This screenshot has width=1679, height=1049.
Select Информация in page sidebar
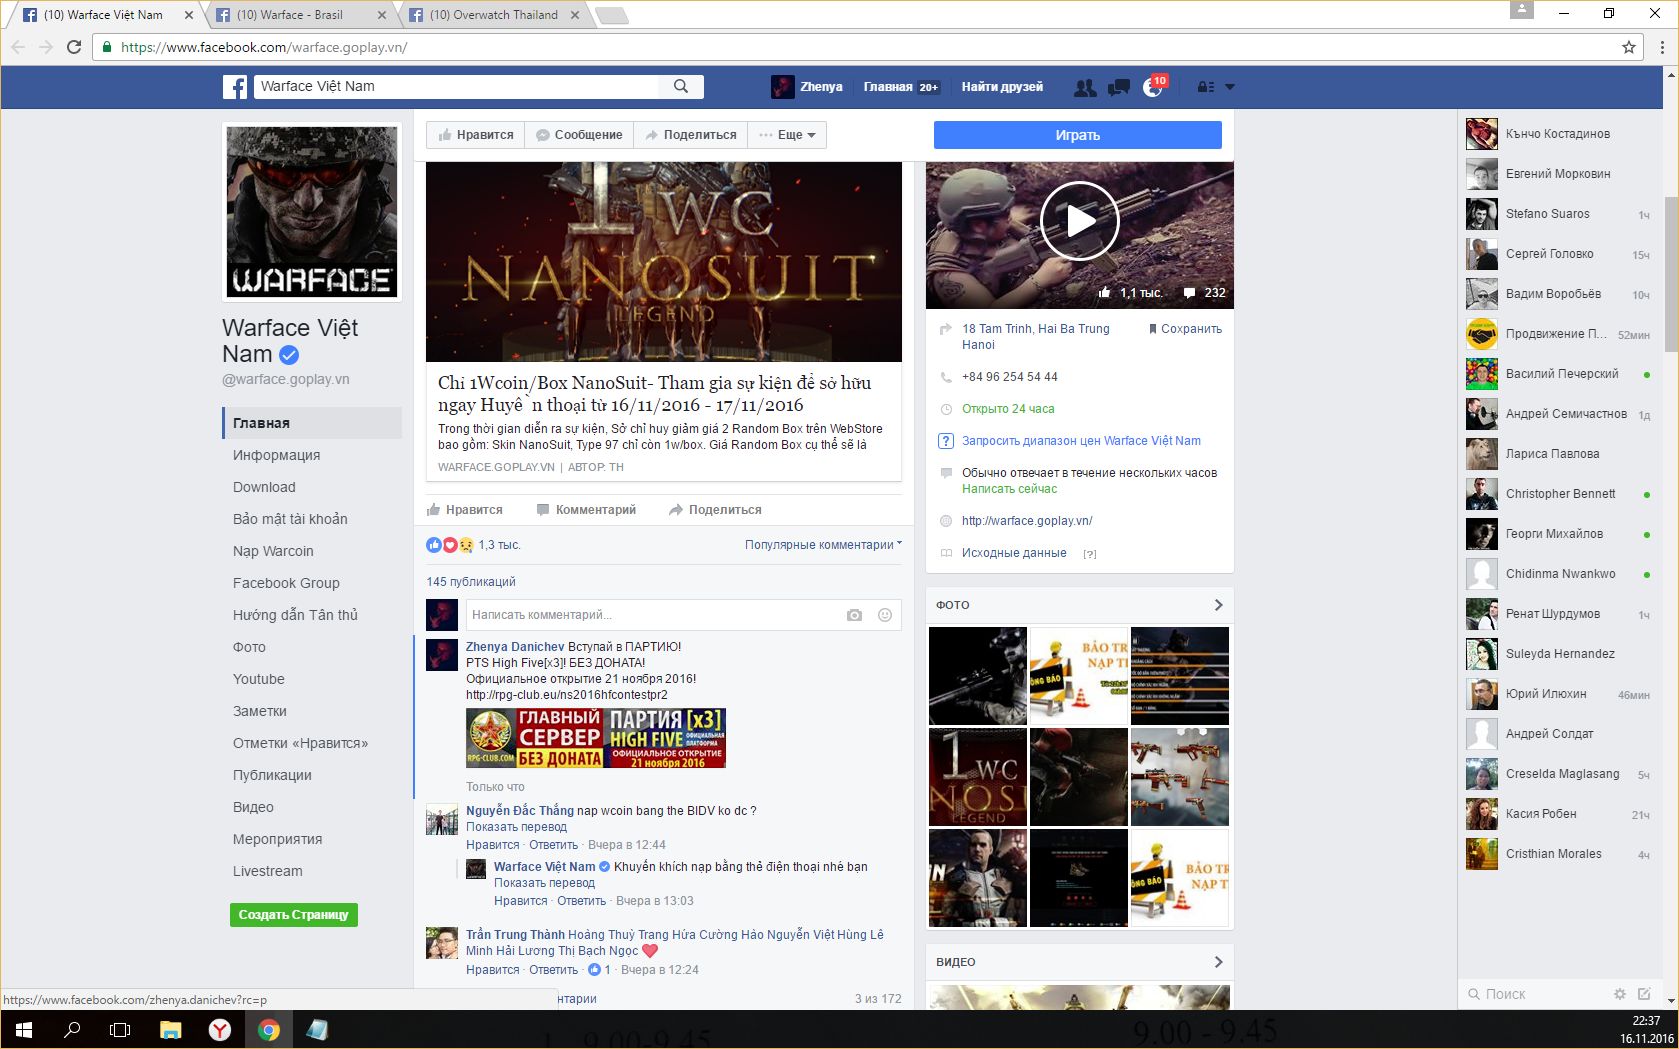tap(277, 455)
